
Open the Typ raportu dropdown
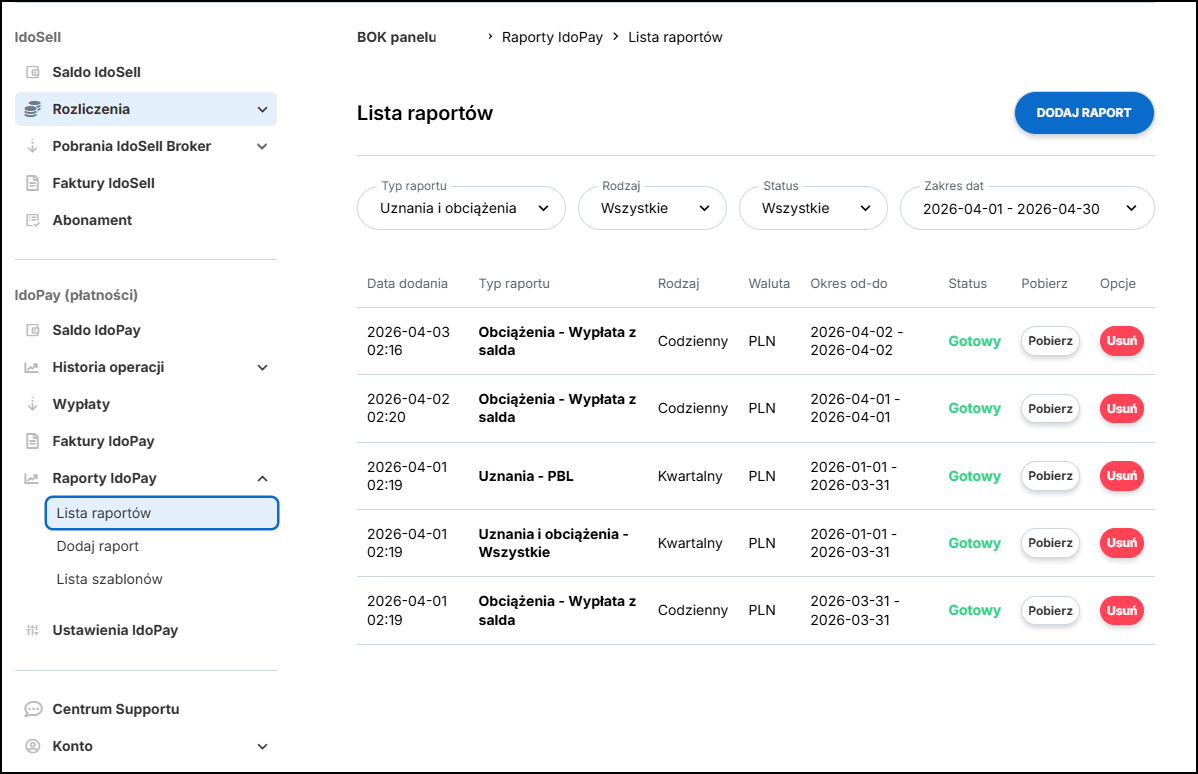click(460, 208)
